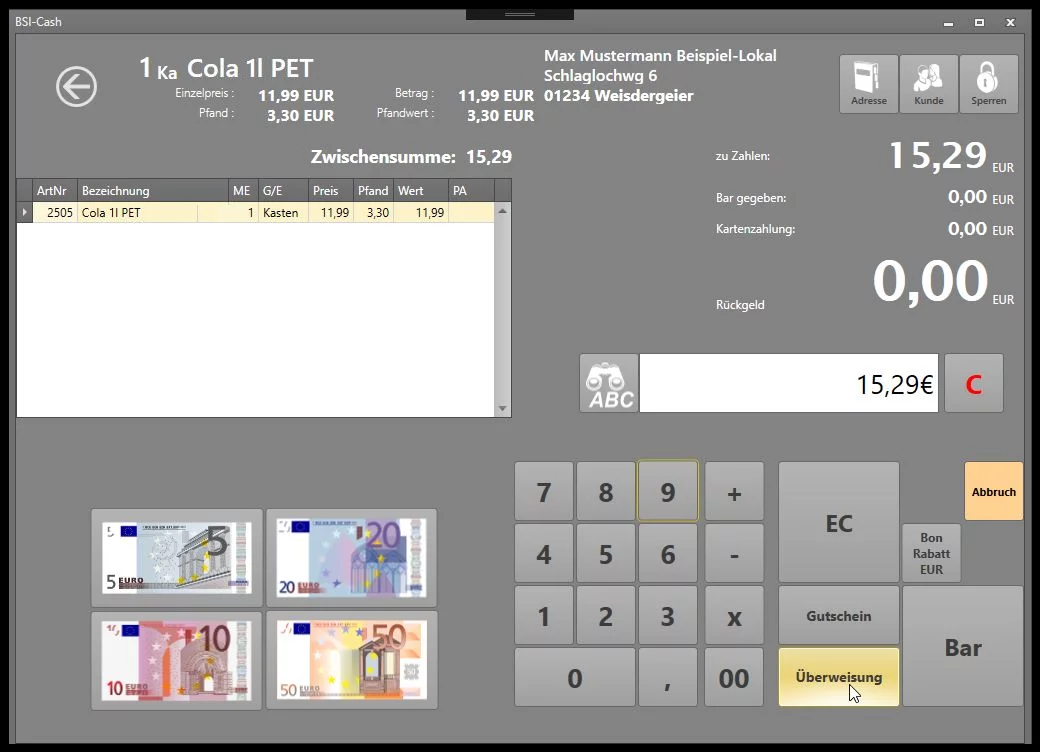Click the item list scrollbar up arrow
The height and width of the screenshot is (752, 1040).
(x=503, y=211)
